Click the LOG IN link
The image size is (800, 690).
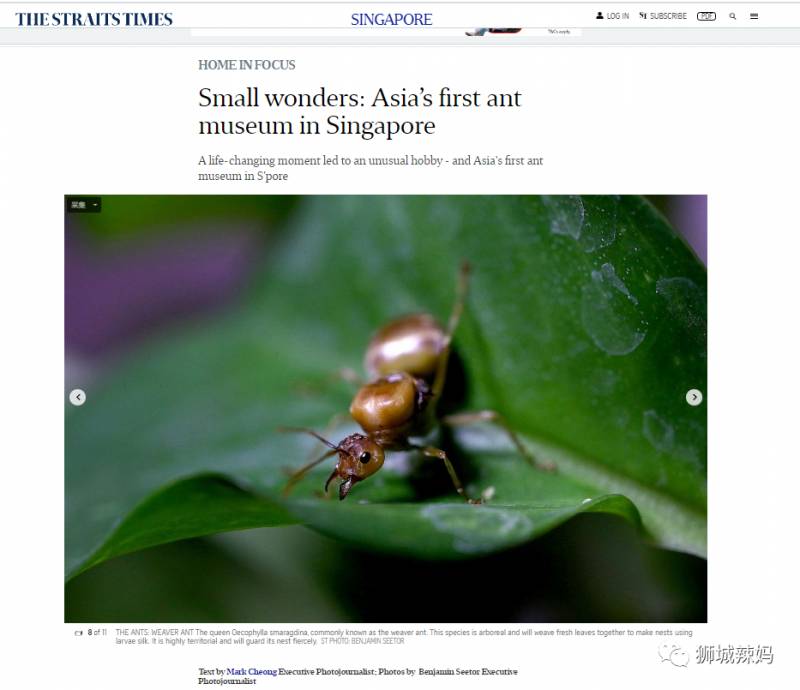pos(618,16)
